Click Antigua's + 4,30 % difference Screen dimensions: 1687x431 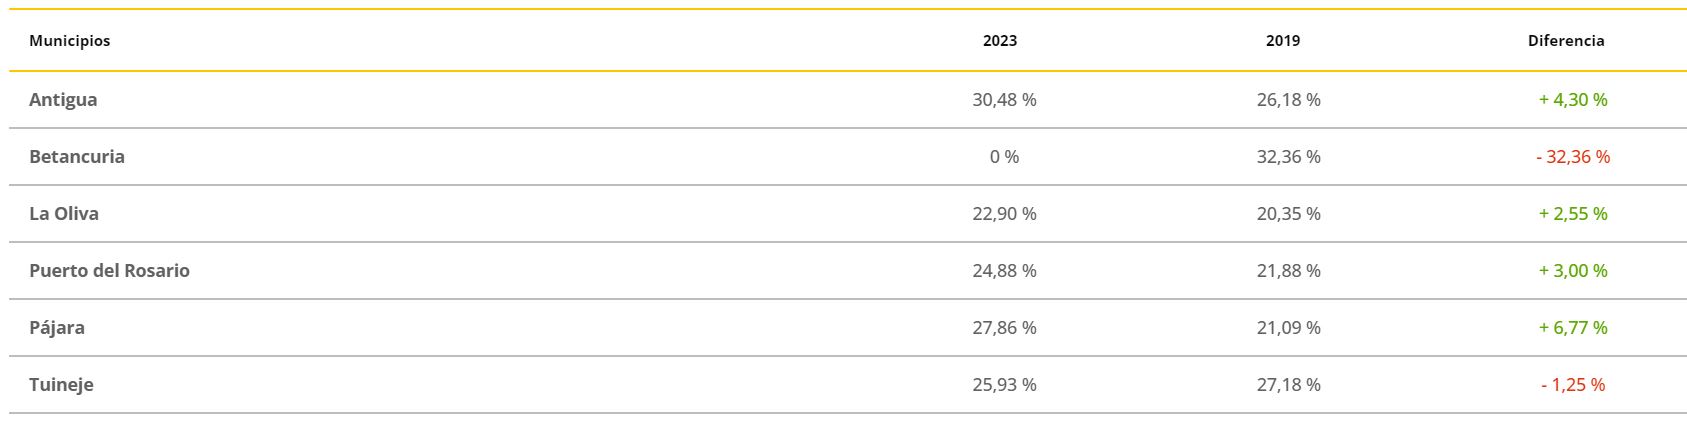click(1573, 100)
